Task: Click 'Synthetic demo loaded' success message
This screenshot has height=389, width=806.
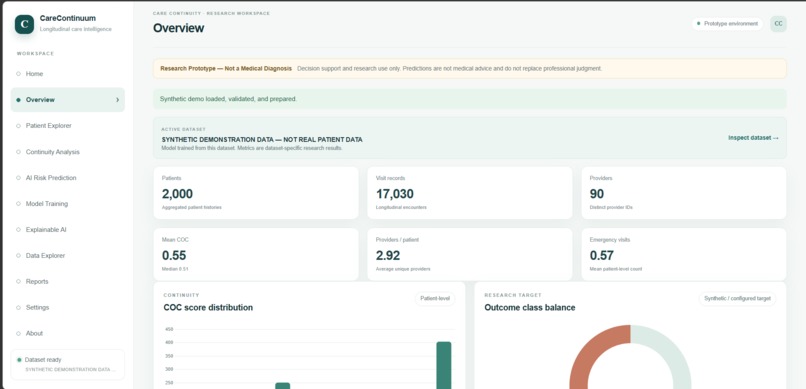Action: click(x=470, y=99)
